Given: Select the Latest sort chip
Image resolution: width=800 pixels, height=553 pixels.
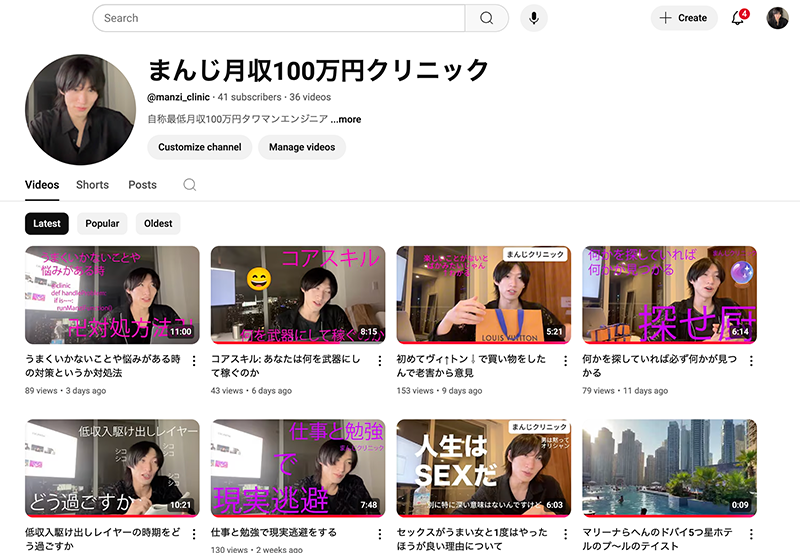Looking at the screenshot, I should (47, 224).
